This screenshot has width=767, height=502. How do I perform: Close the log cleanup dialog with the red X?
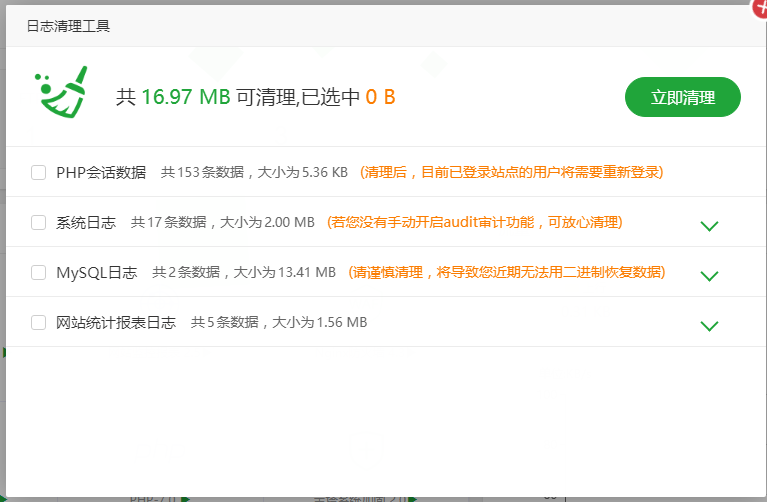click(761, 7)
